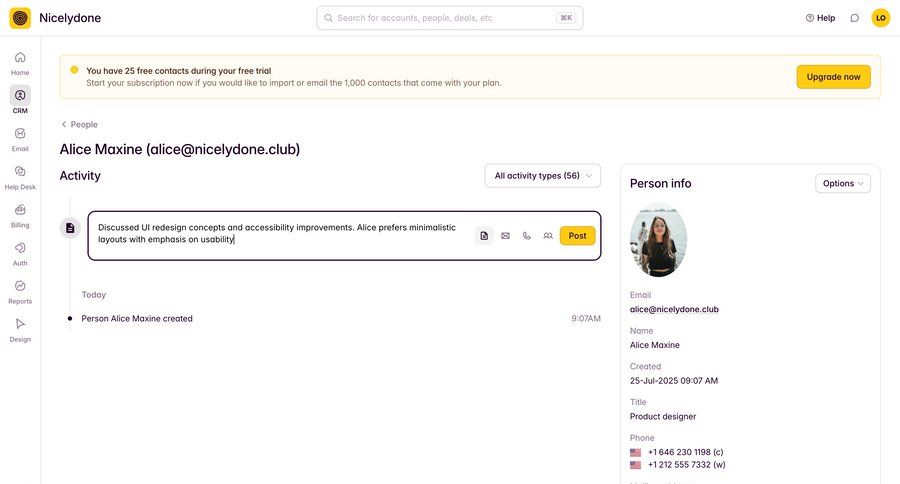Click the +1 646 230 1198 (c) phone number

click(685, 452)
